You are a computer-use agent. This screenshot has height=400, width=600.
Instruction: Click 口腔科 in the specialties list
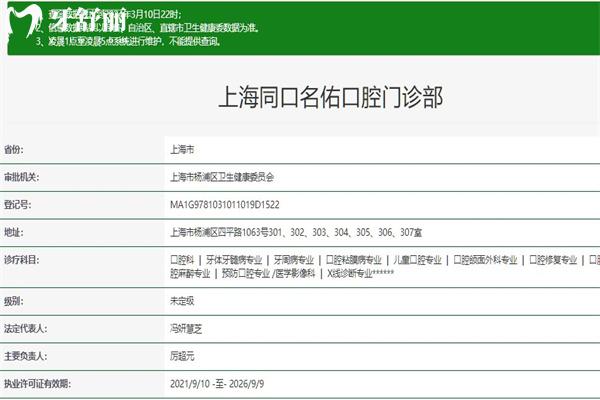[x=182, y=260]
